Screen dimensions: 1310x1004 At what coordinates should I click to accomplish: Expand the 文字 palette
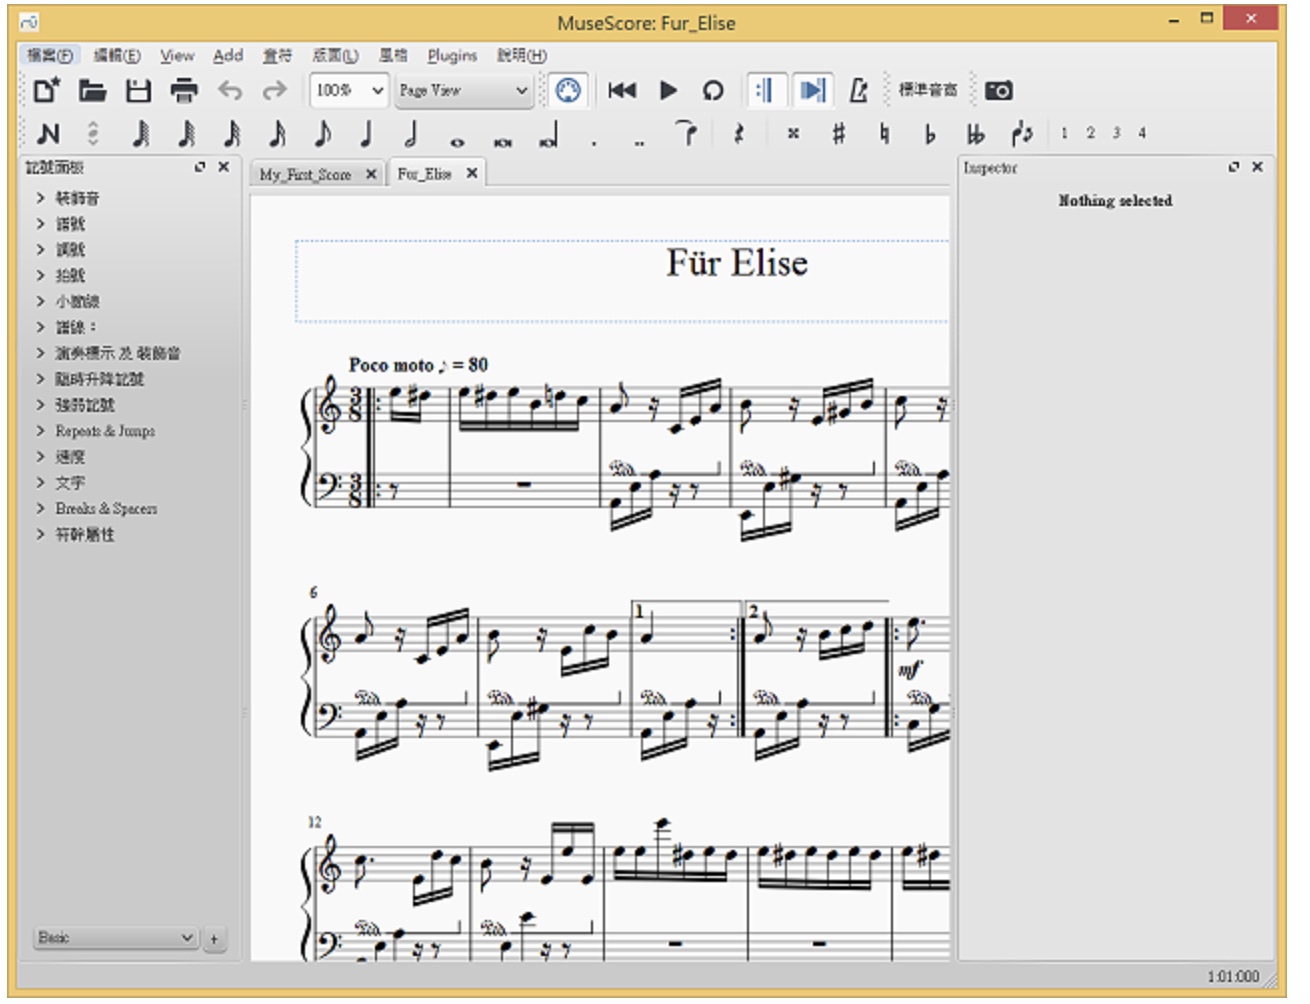tap(70, 483)
